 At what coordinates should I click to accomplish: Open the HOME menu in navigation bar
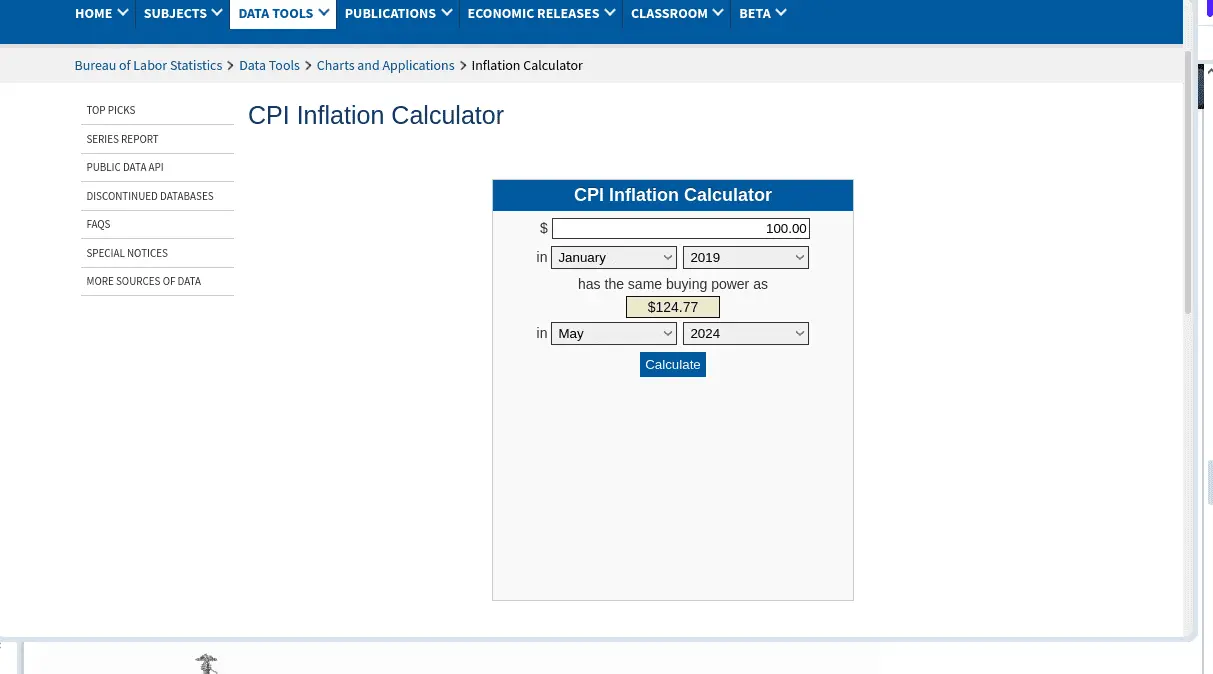pos(101,13)
